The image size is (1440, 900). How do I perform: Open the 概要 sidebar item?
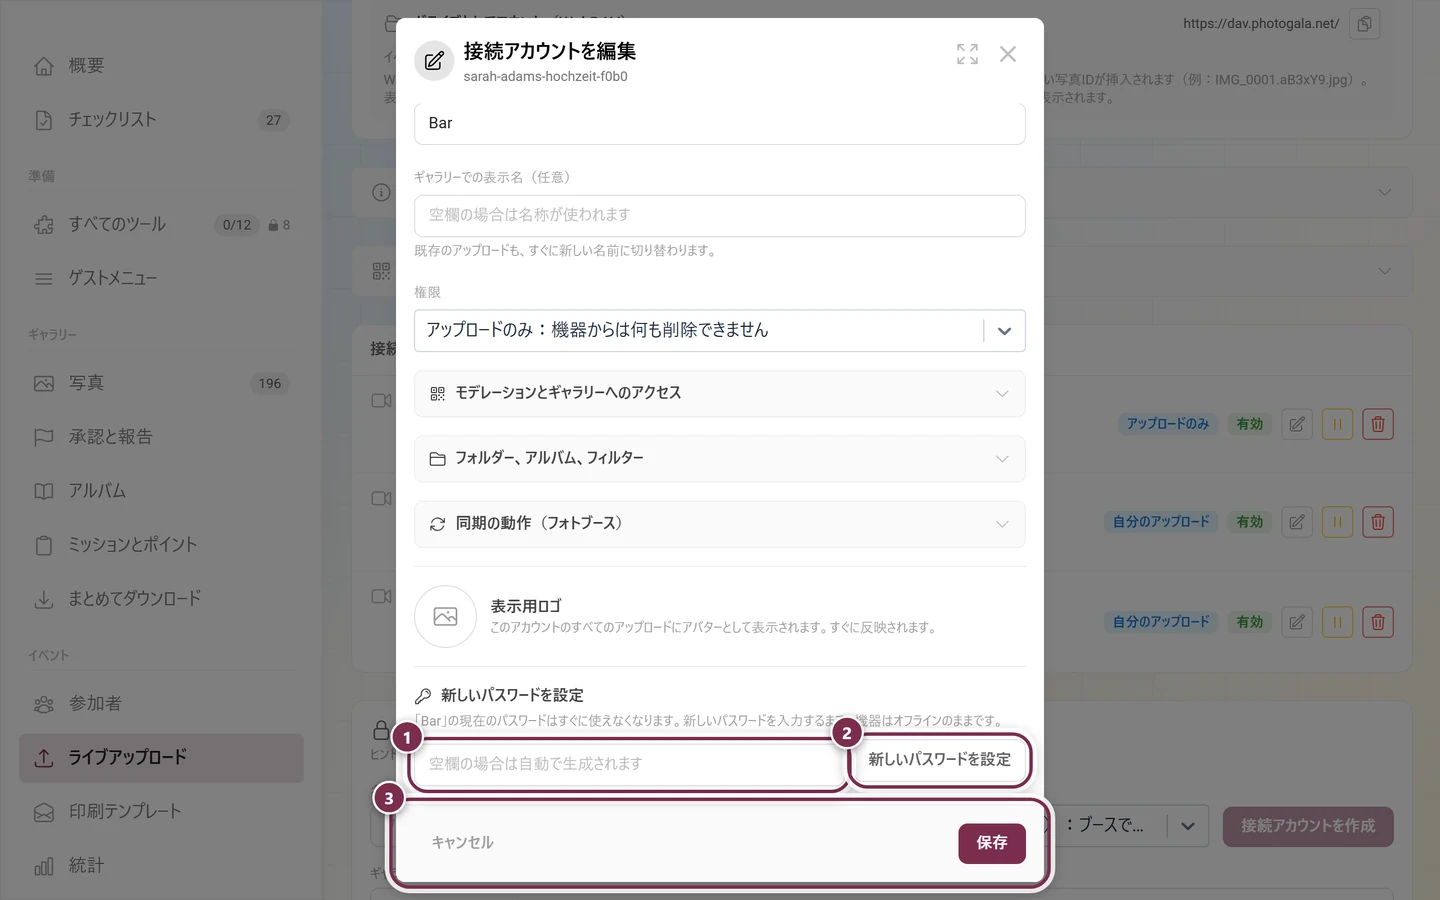point(161,66)
